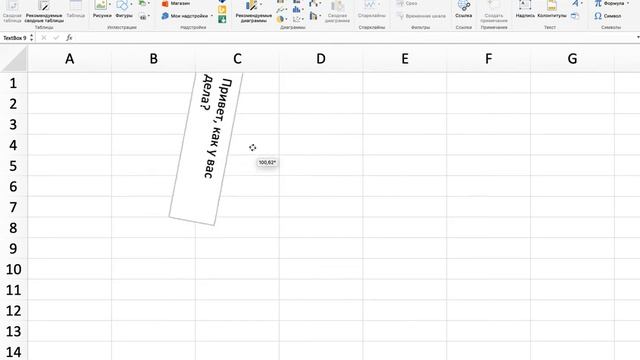
Task: Click the pie chart icon
Action: tap(280, 19)
